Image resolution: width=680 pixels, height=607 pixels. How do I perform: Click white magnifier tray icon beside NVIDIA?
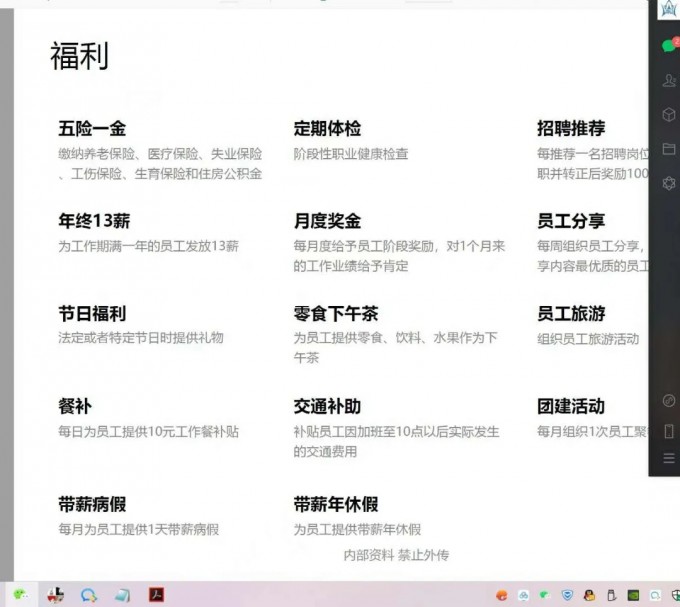coord(655,595)
